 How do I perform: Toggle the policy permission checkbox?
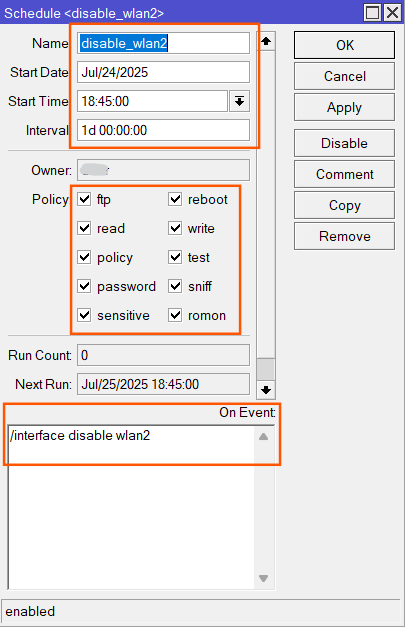tap(84, 257)
